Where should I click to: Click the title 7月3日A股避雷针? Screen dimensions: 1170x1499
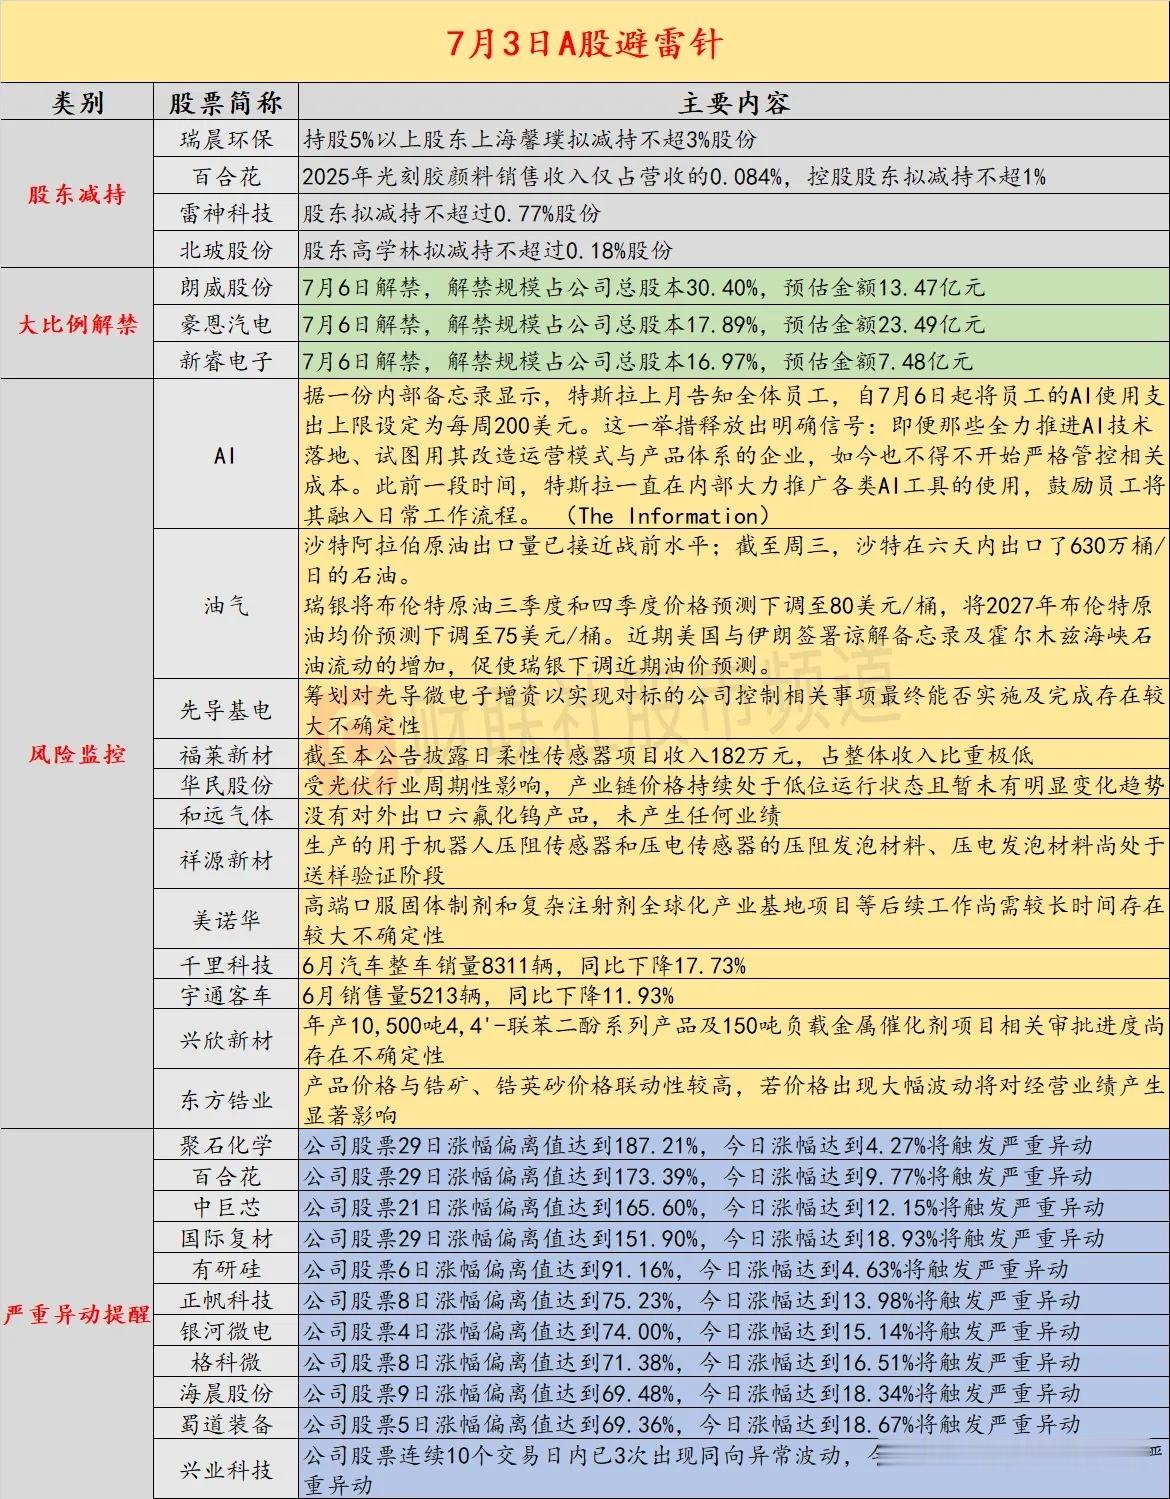[584, 44]
